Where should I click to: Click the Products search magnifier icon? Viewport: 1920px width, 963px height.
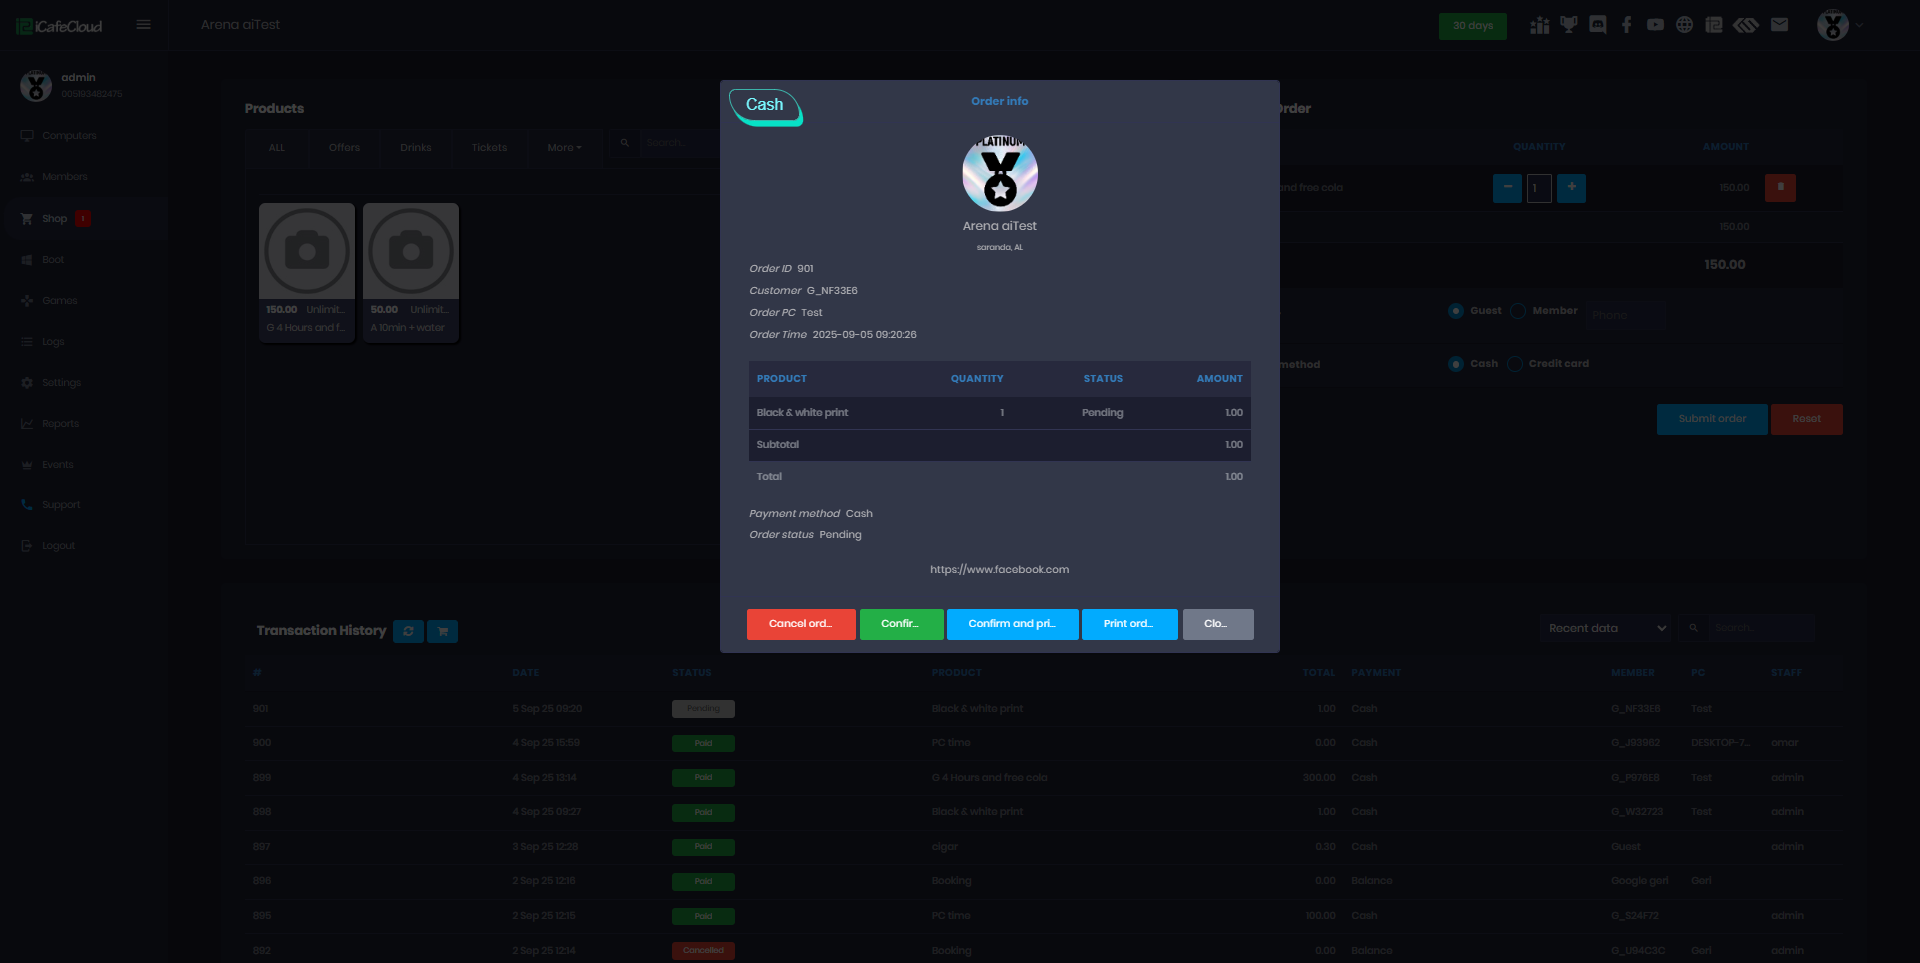[625, 143]
